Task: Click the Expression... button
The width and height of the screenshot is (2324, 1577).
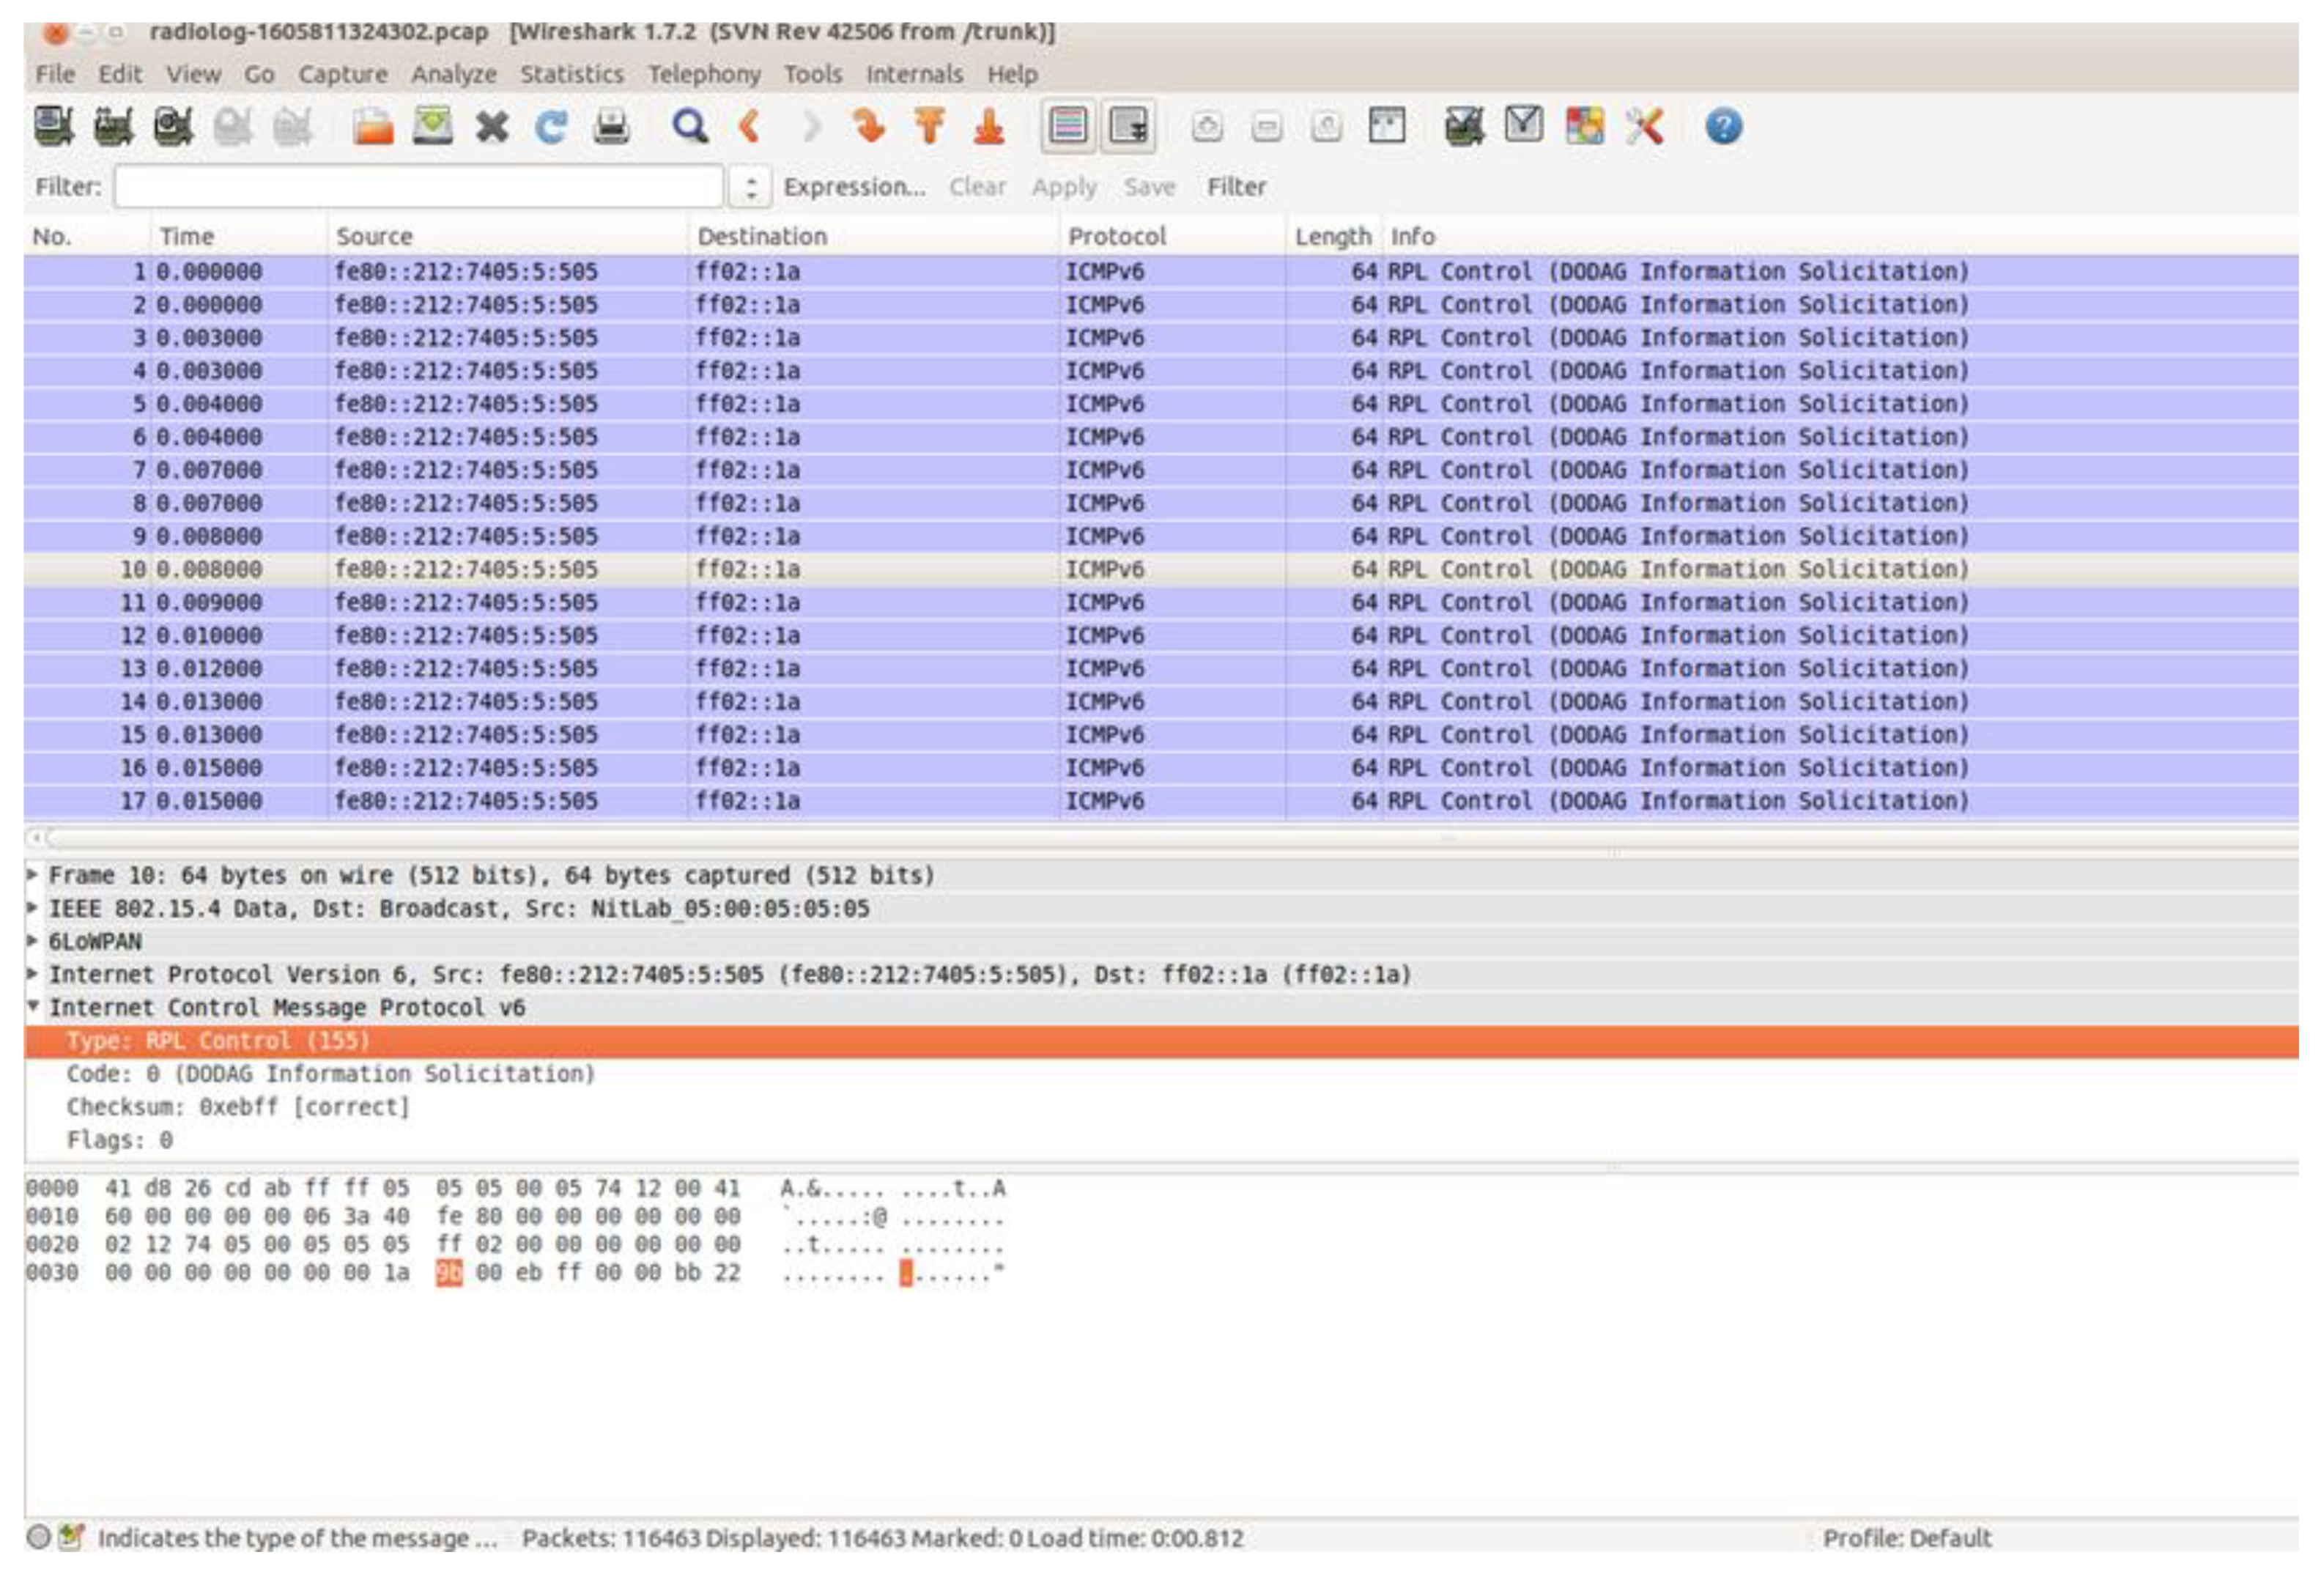Action: [854, 187]
